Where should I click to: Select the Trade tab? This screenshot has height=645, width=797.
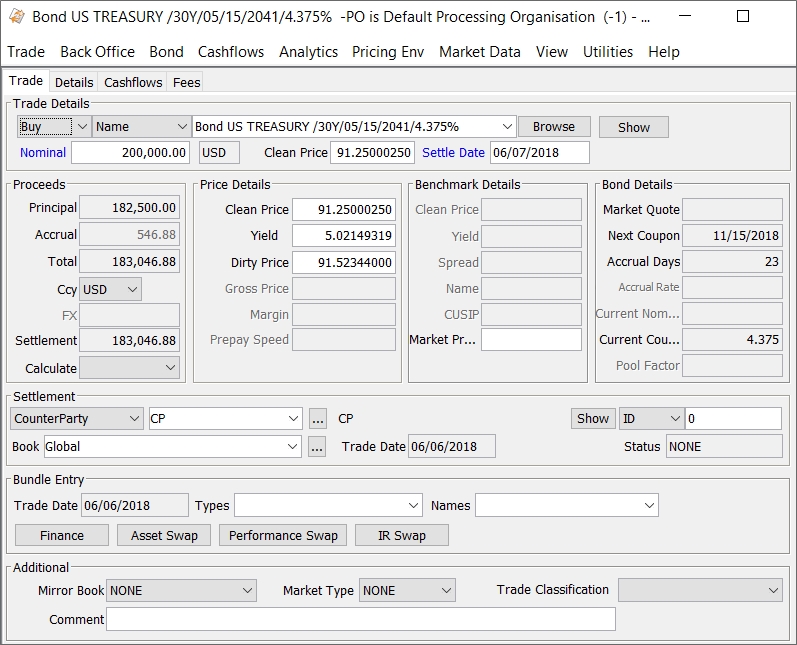26,81
